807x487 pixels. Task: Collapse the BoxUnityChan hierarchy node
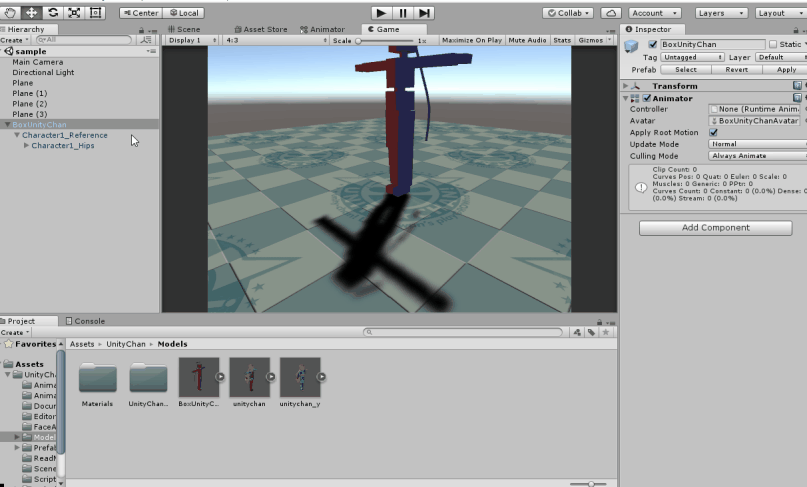(x=7, y=125)
